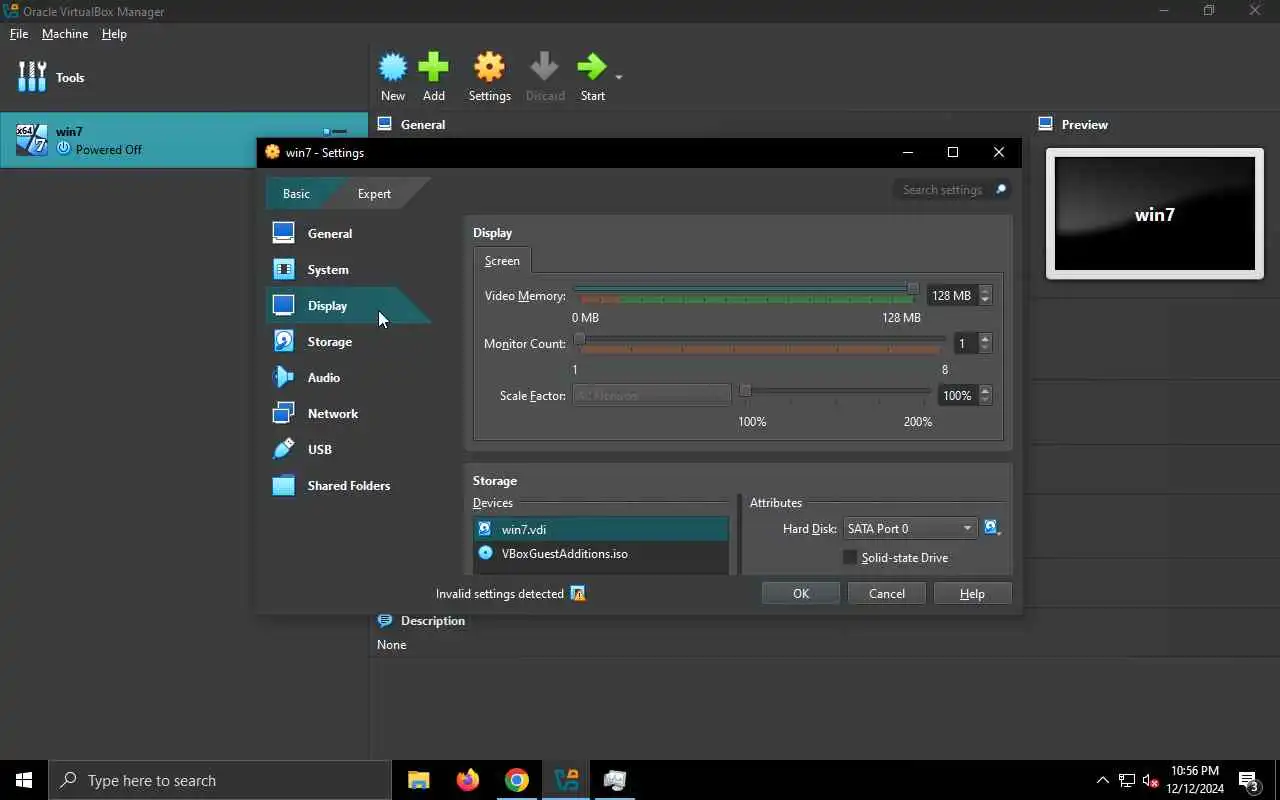Show hidden system tray icons

[1102, 780]
